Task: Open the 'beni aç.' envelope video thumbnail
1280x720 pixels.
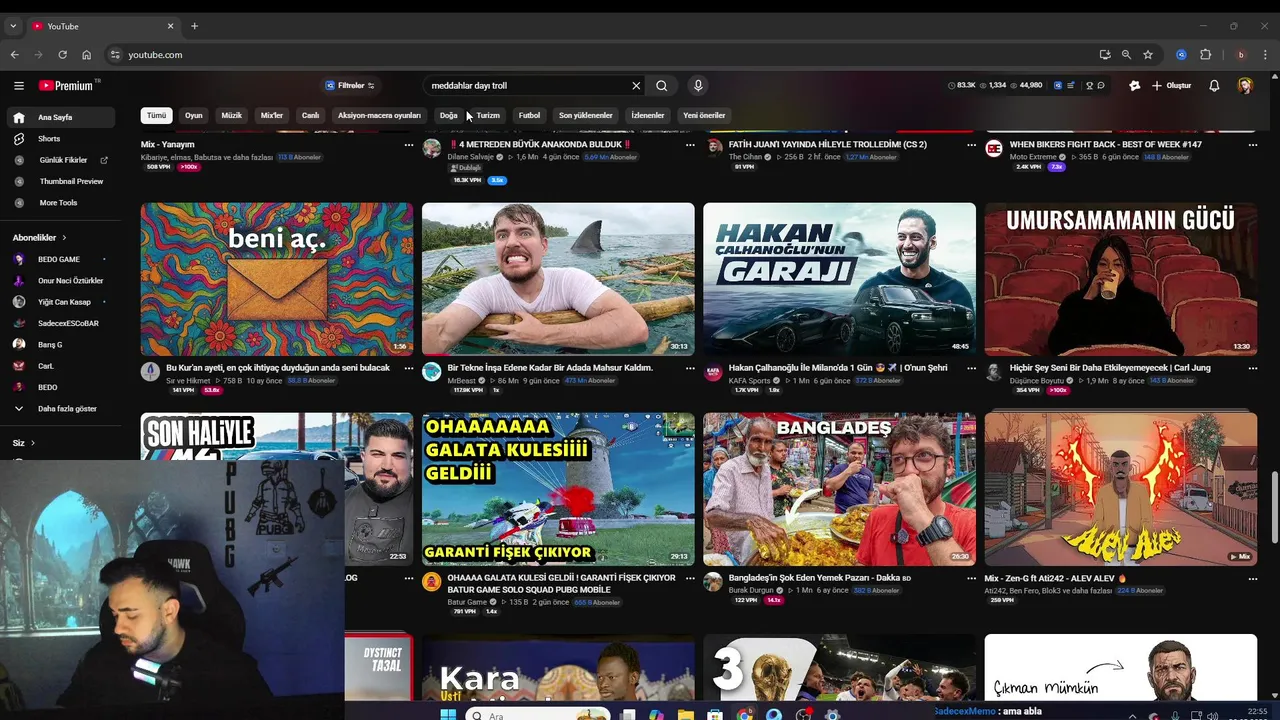Action: pos(277,279)
